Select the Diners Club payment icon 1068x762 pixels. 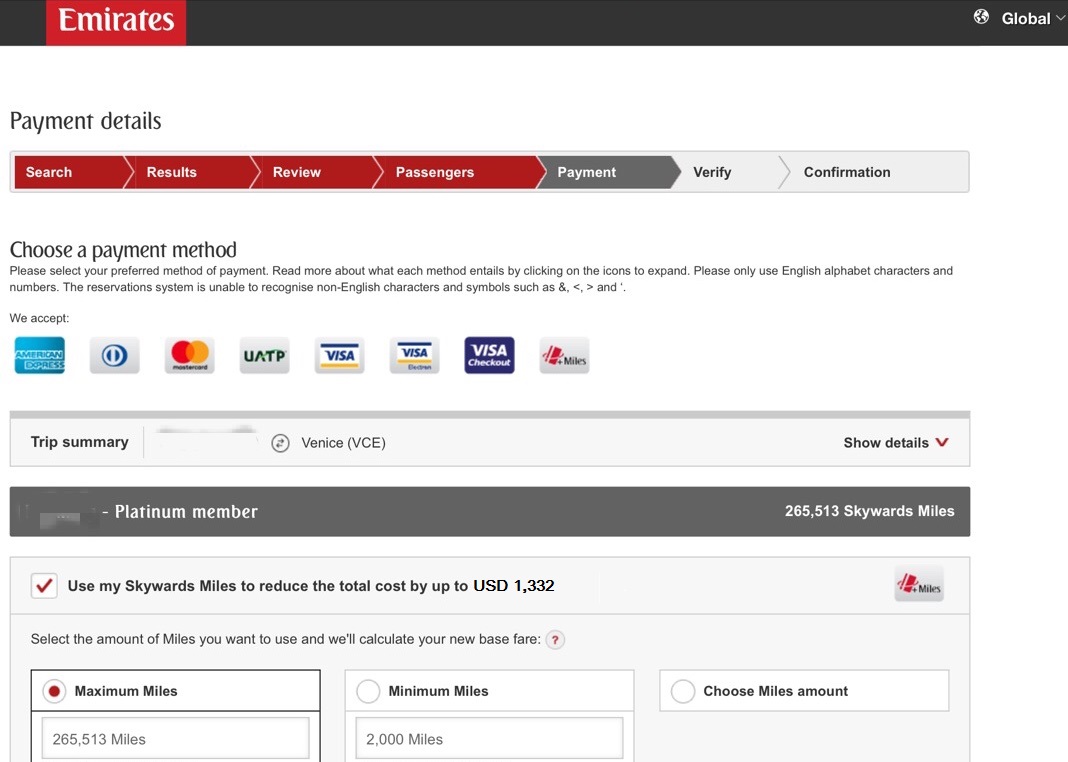114,355
